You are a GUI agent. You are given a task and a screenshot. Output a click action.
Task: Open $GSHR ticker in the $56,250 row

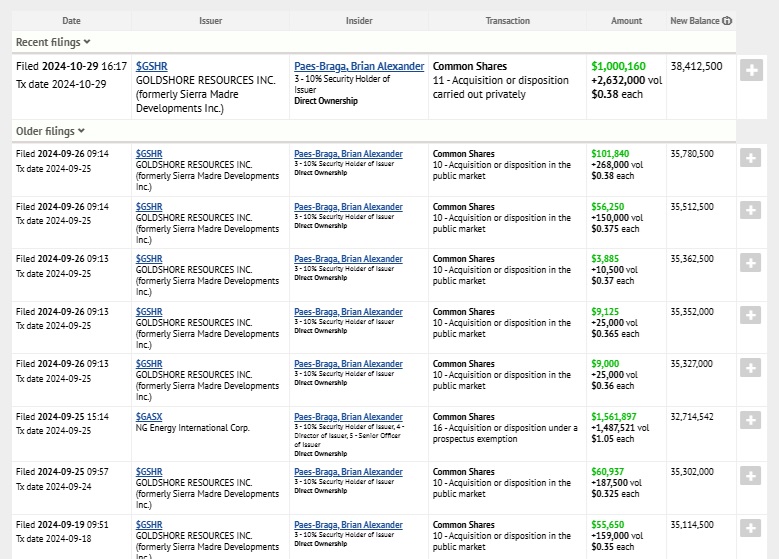(149, 207)
